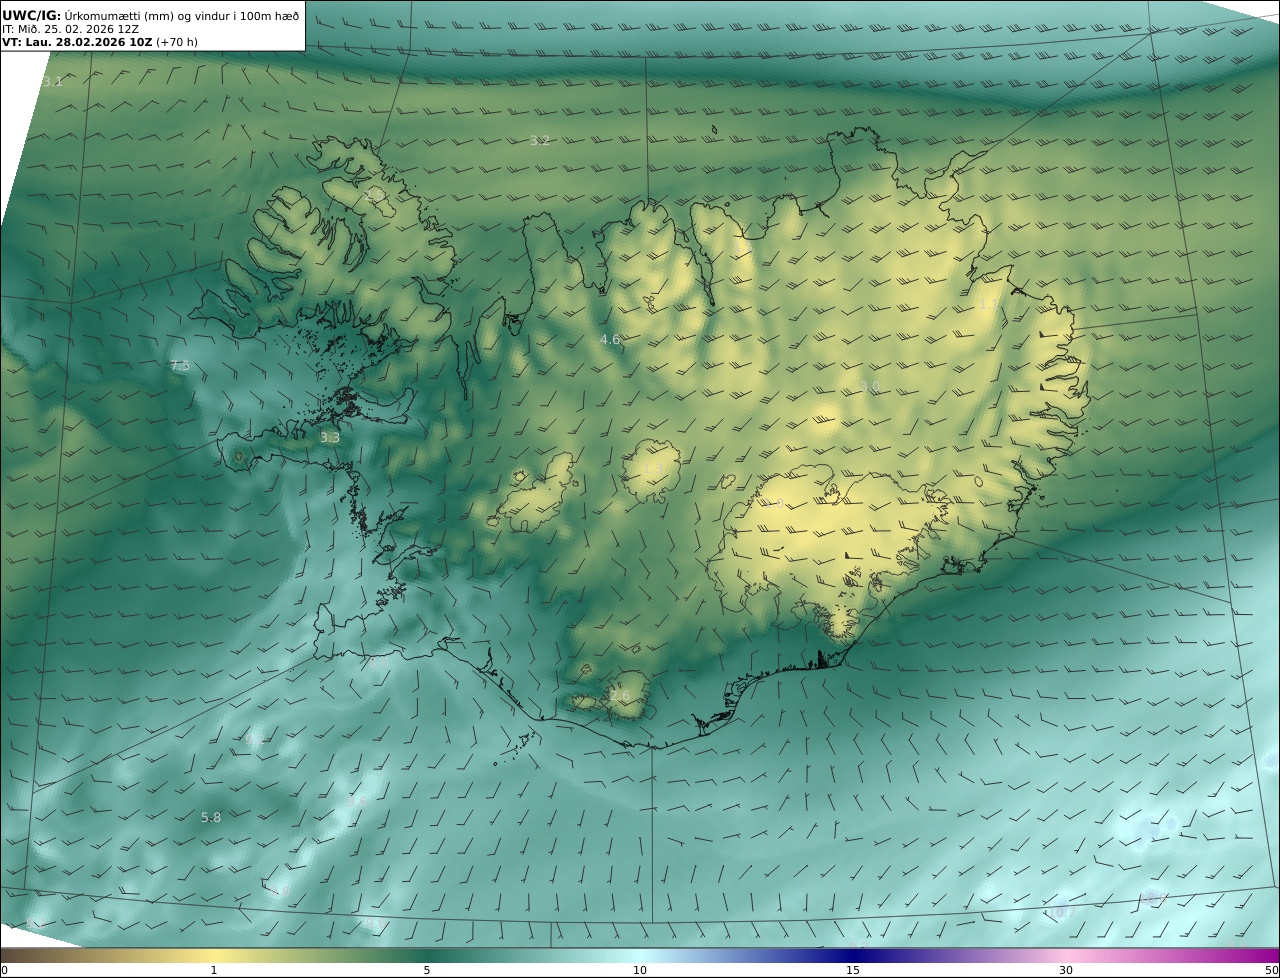Click the '3.3' value on the map
Screen dimensions: 1280x978
(330, 438)
